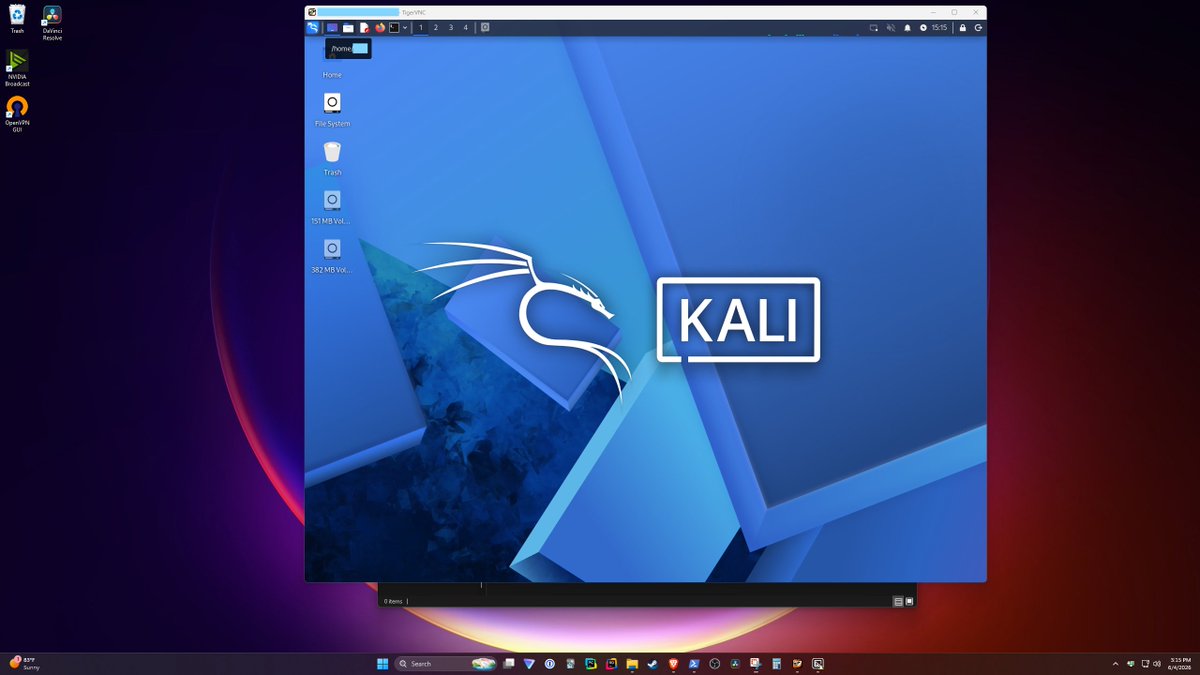Switch to thumbnail view in background file window
1200x675 pixels.
(x=909, y=601)
